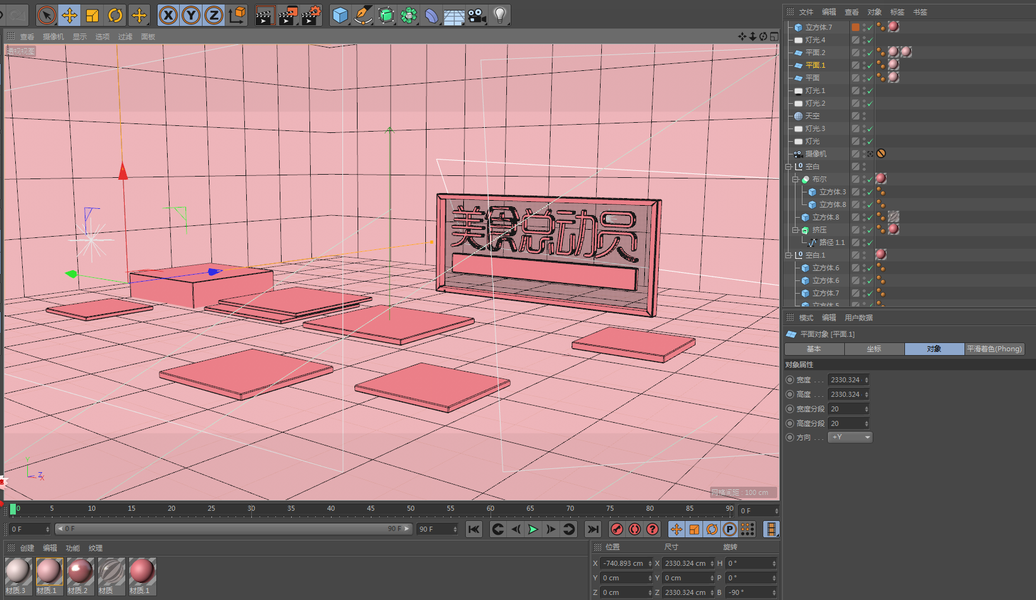
Task: Open the object manager 对象 menu
Action: tap(875, 12)
